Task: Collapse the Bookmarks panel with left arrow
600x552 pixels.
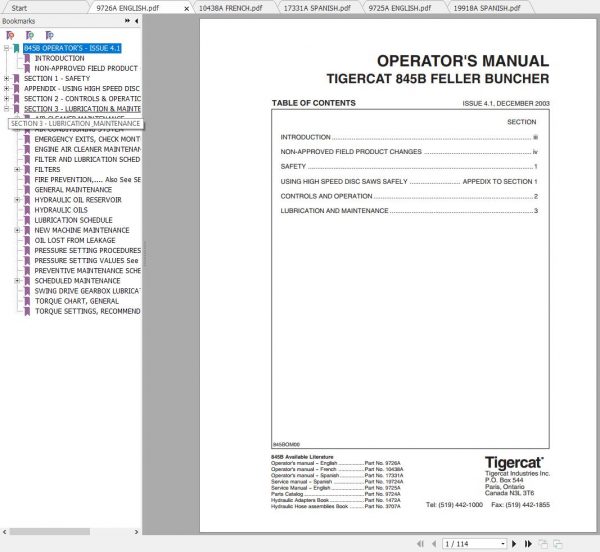Action: pos(137,21)
